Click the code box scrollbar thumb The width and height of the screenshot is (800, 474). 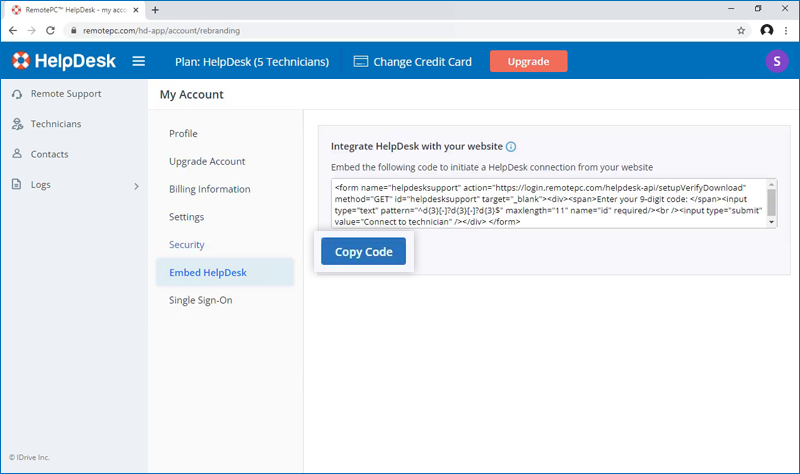[771, 203]
